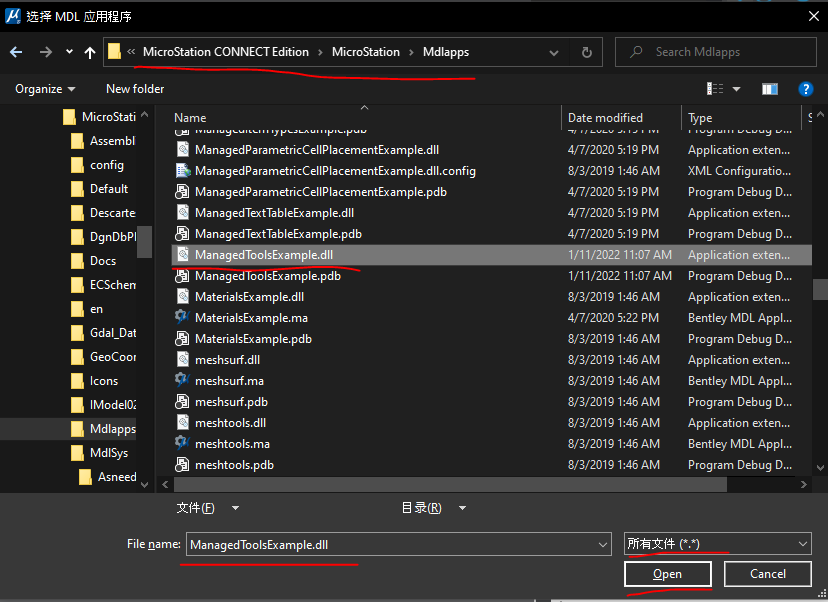Select meshsurf.pdb file icon
This screenshot has width=828, height=602.
[182, 401]
